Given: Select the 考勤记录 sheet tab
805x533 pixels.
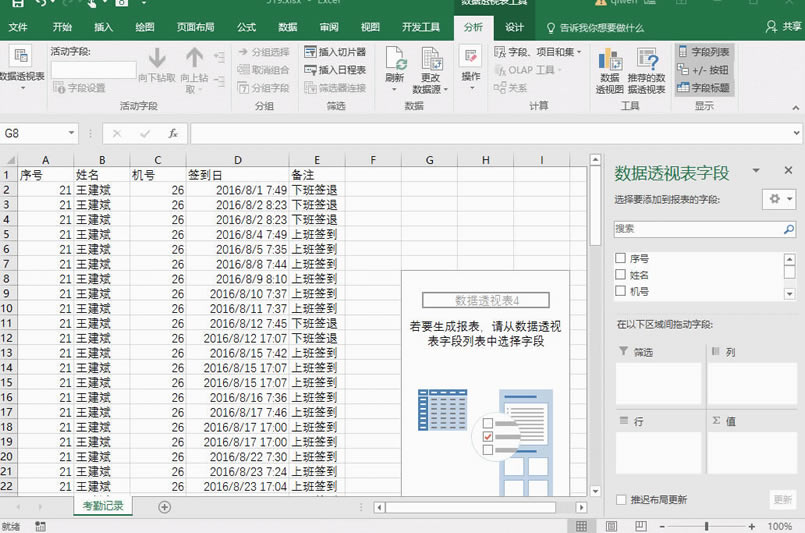Looking at the screenshot, I should pos(103,506).
